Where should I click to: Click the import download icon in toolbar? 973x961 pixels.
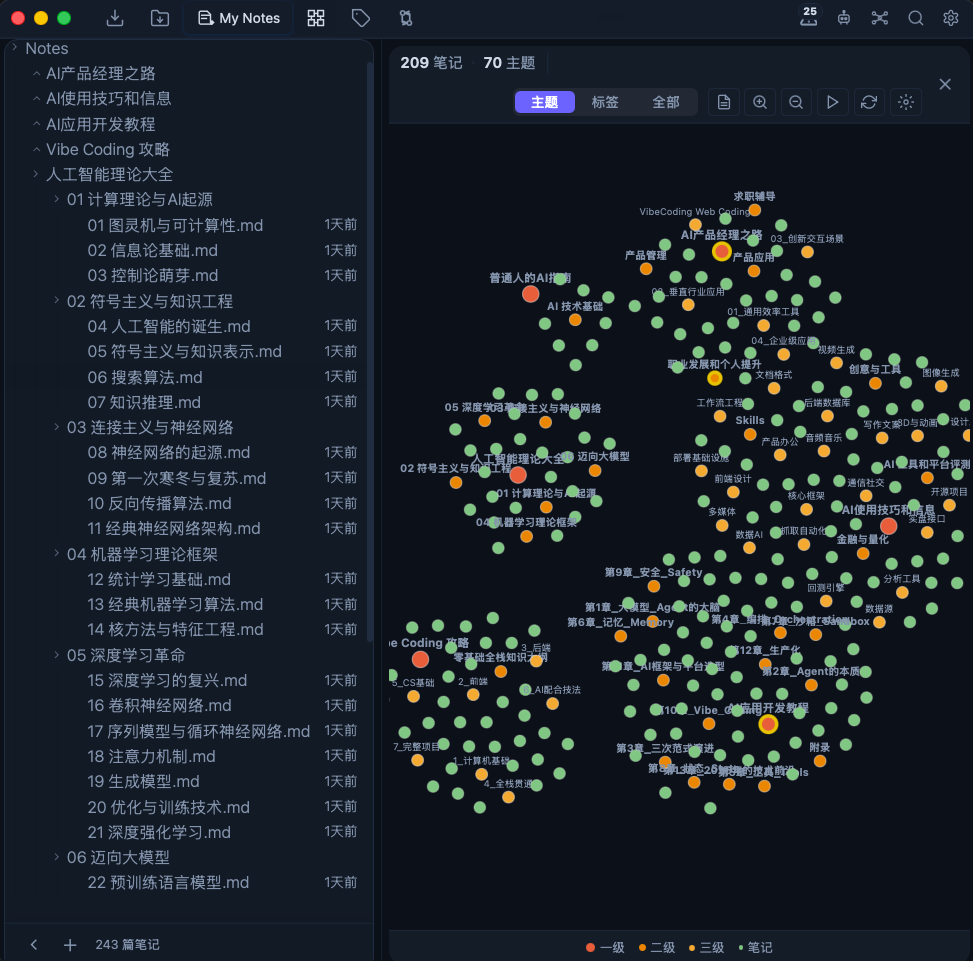pos(115,18)
